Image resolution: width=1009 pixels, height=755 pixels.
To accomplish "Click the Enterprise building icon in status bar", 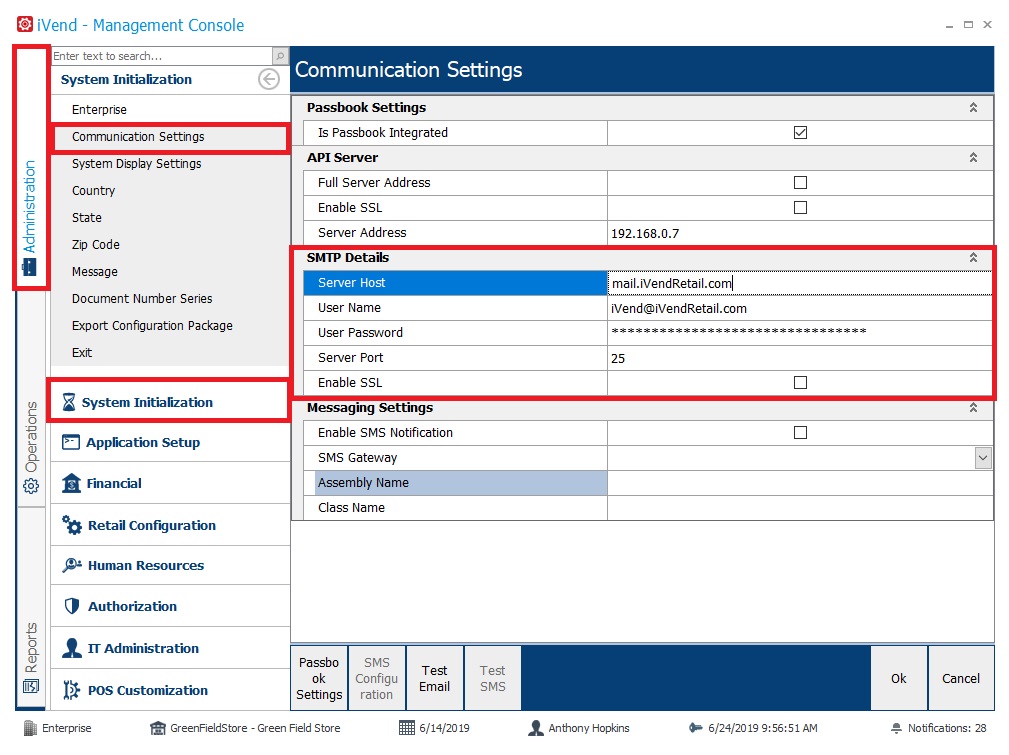I will (x=30, y=728).
